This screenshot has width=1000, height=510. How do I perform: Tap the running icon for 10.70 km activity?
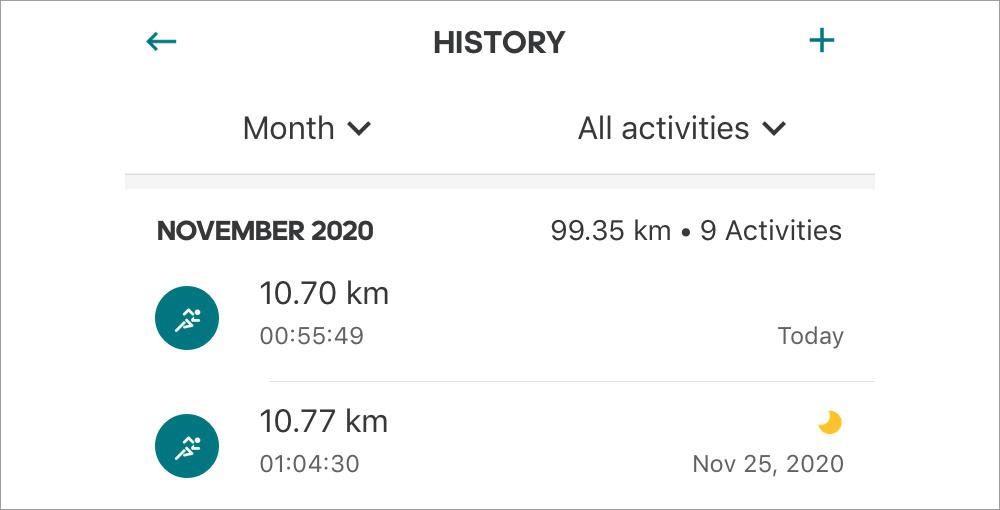pyautogui.click(x=187, y=317)
